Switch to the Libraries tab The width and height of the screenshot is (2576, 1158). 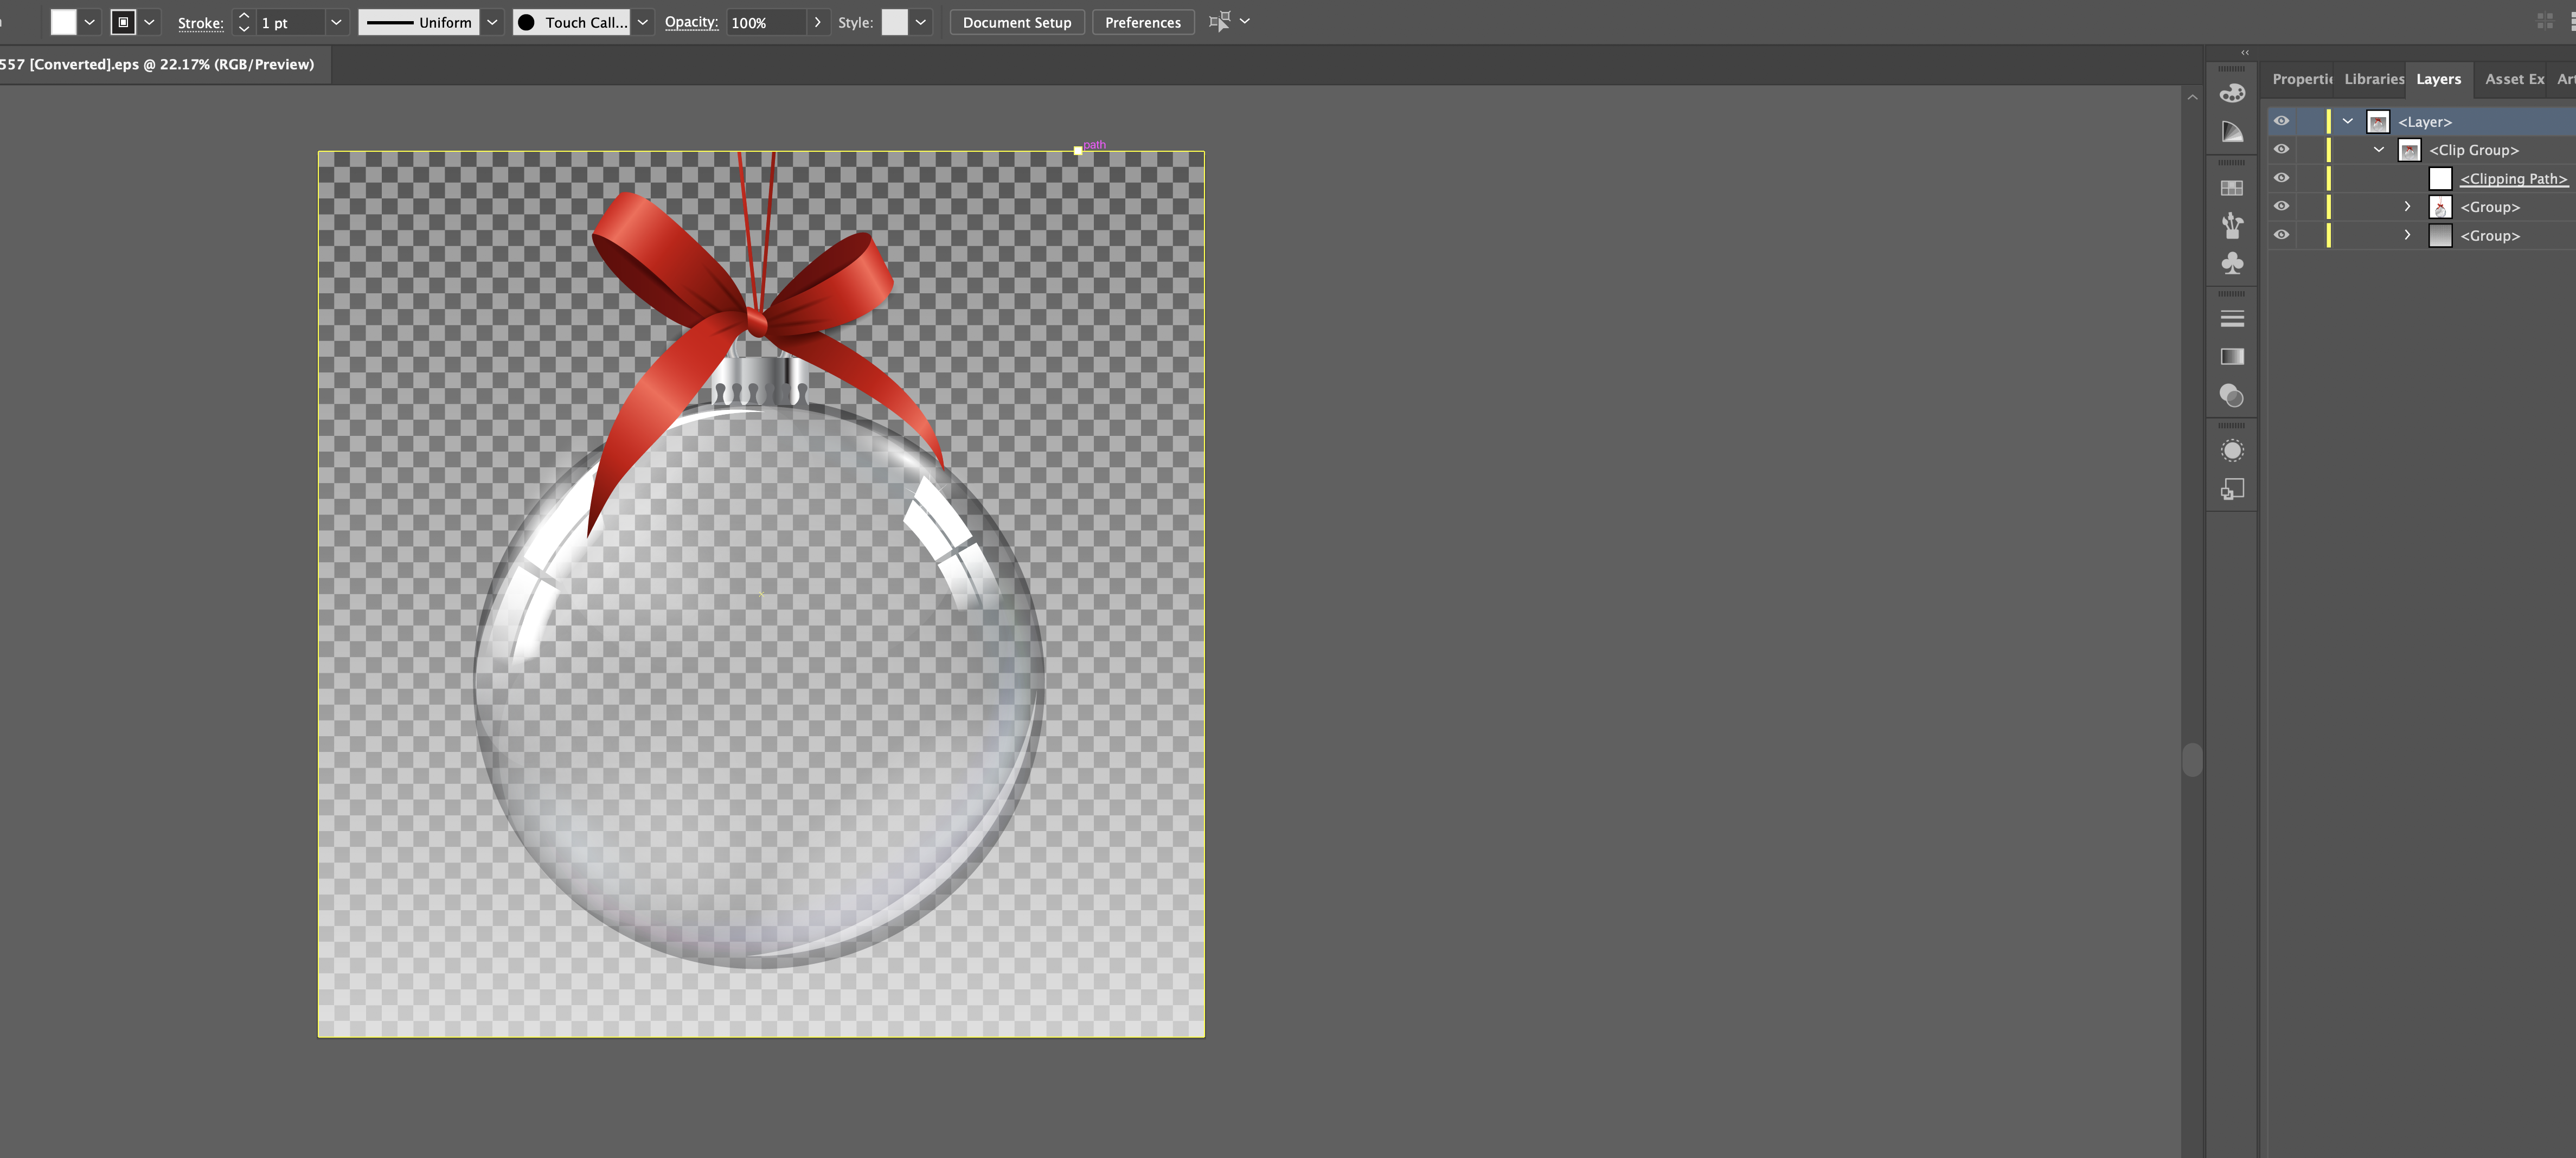(2374, 79)
